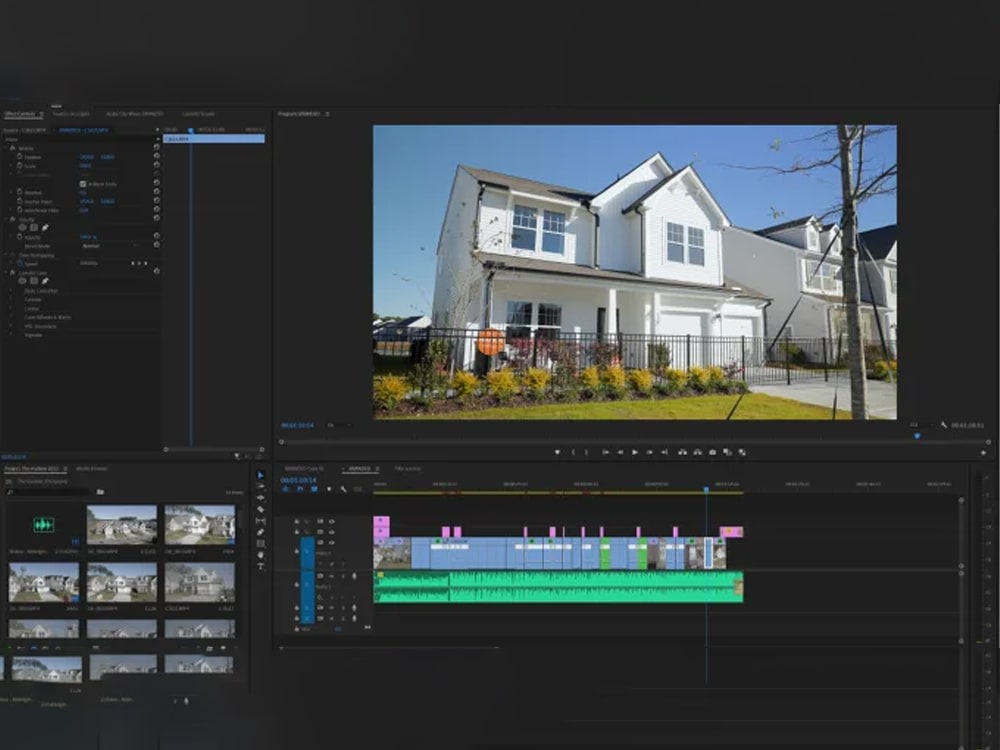Open the Program monitor button editor plus

(x=983, y=453)
